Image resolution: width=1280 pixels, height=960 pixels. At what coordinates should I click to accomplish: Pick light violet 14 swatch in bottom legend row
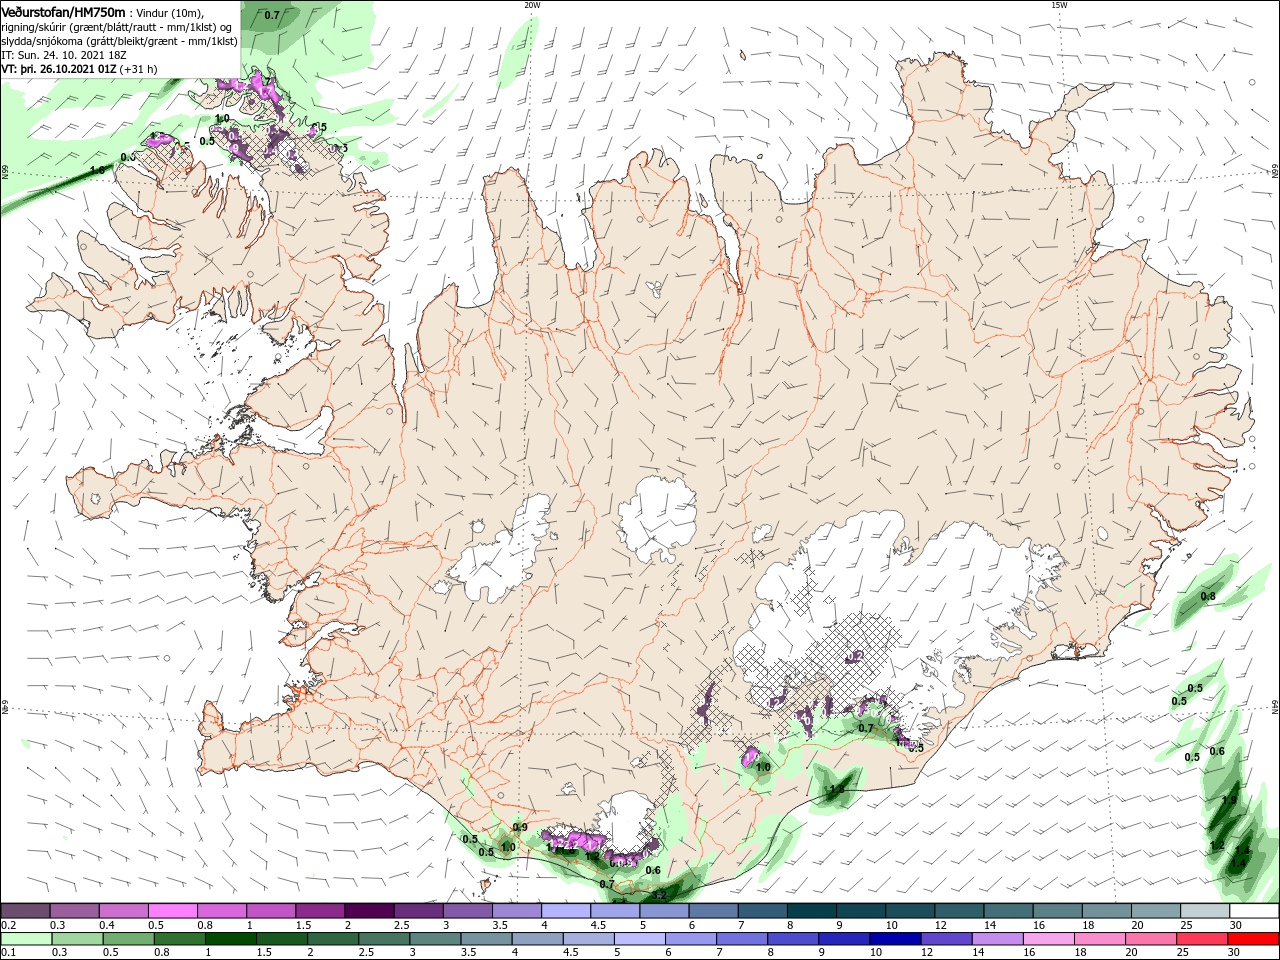998,939
